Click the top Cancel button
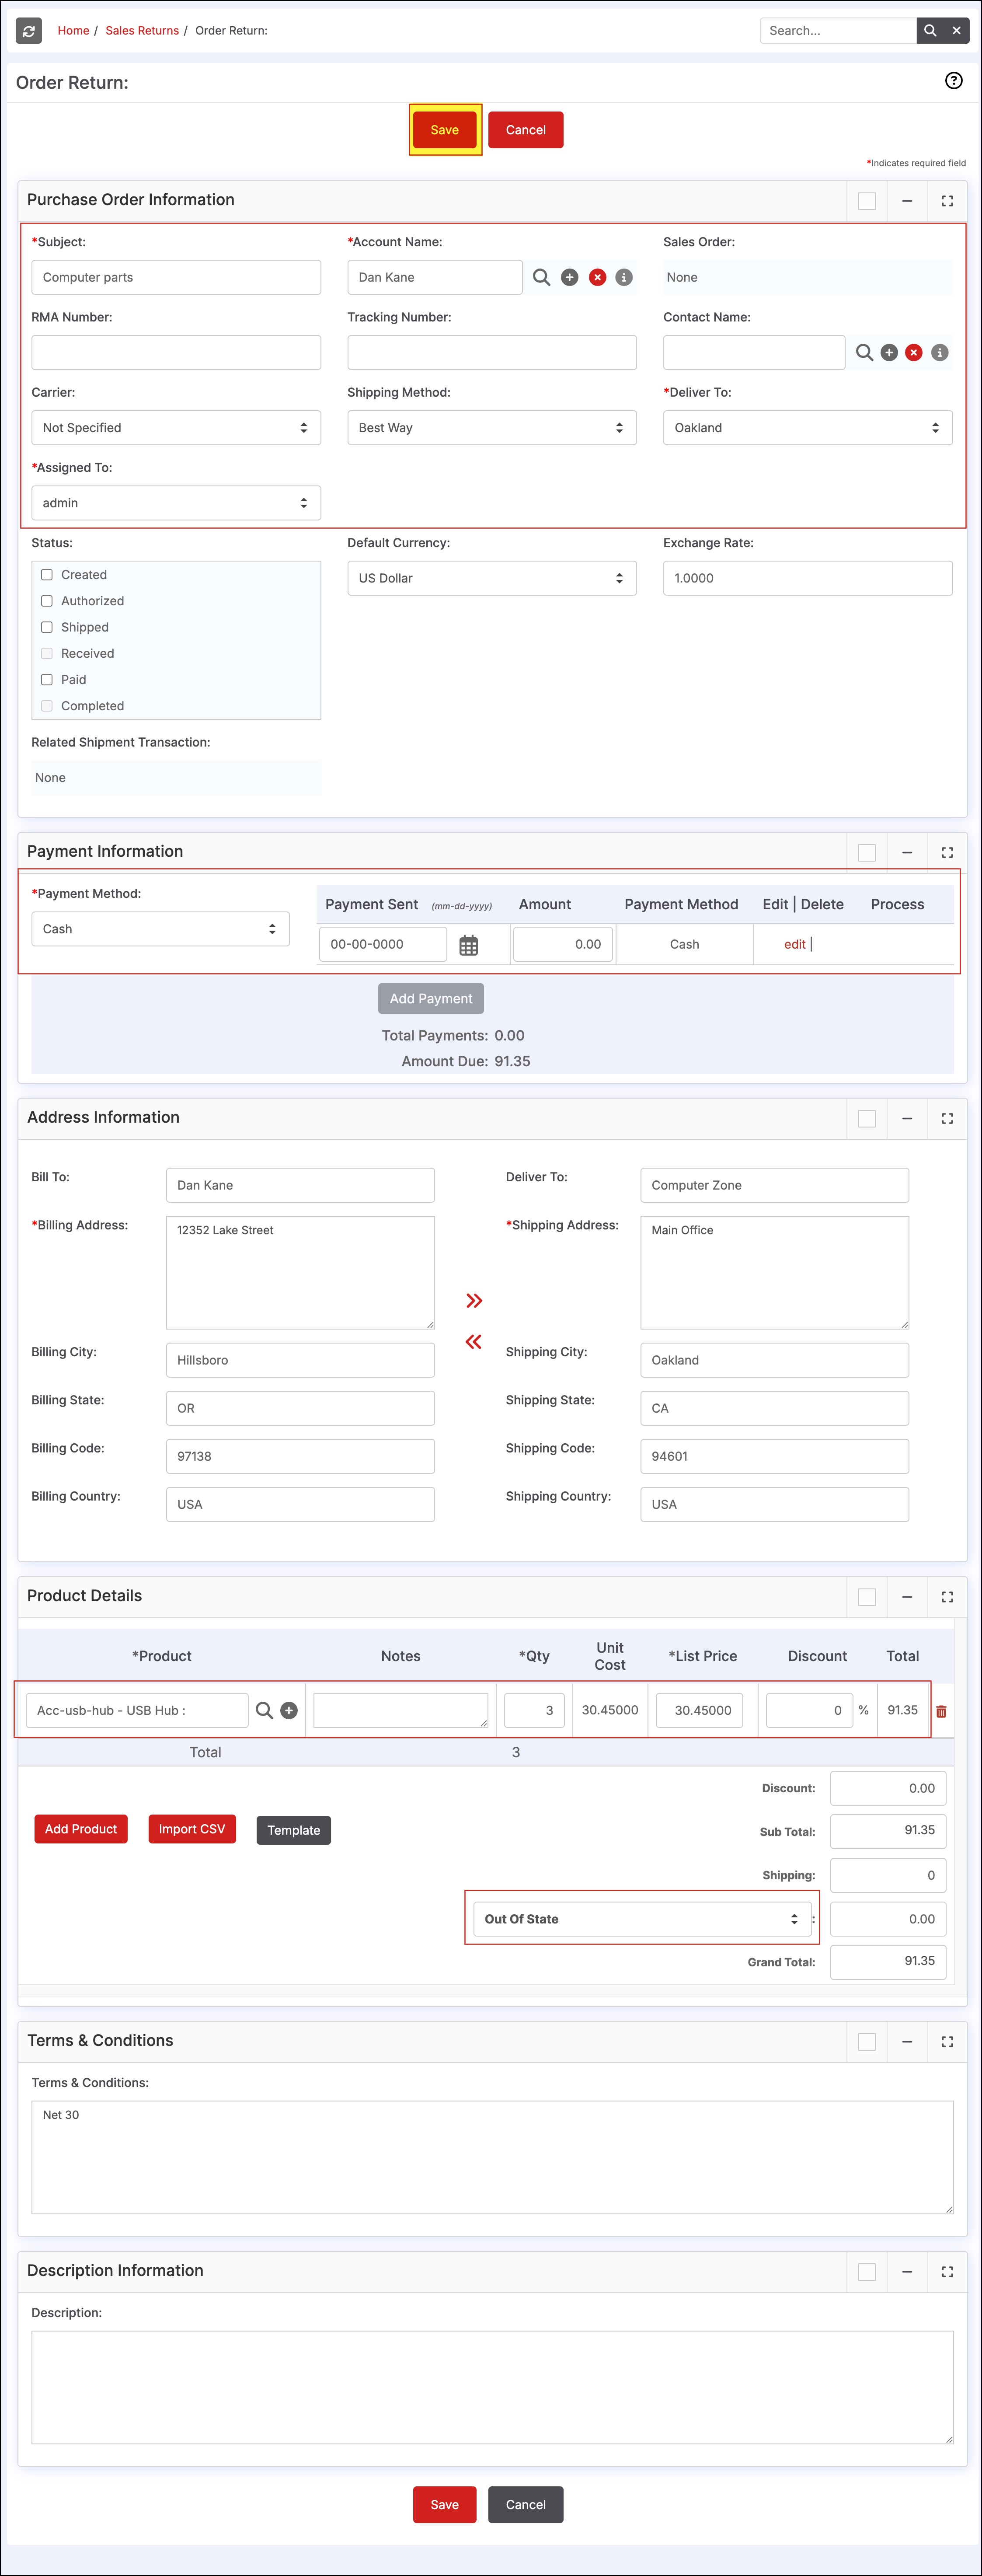Image resolution: width=982 pixels, height=2576 pixels. click(526, 130)
